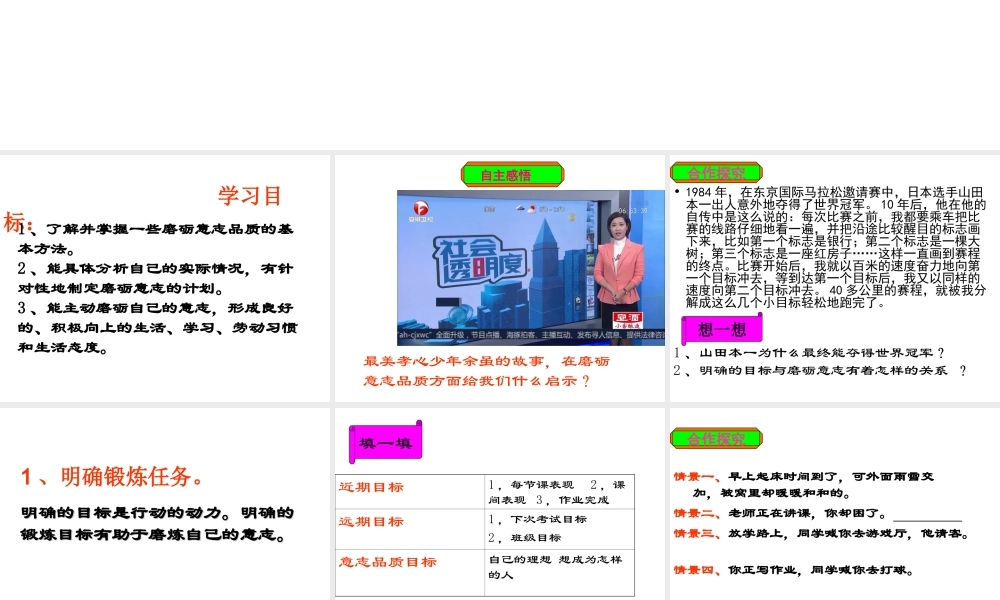This screenshot has height=600, width=1000.
Task: Click learning objective 3 about 形成良好的生活习惯
Action: (158, 327)
